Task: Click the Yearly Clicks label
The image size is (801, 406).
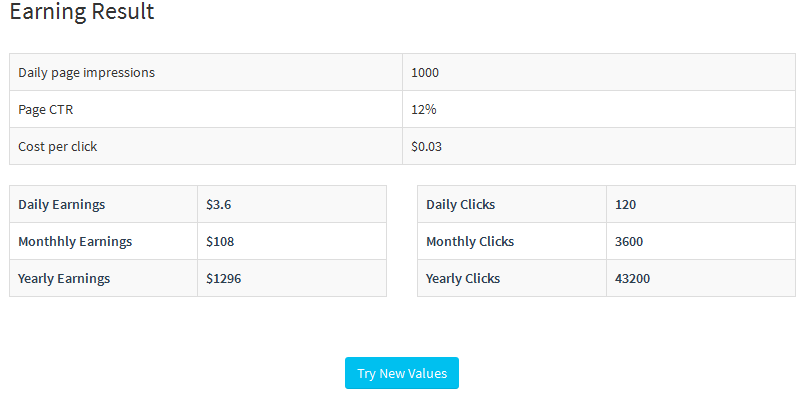Action: 463,278
